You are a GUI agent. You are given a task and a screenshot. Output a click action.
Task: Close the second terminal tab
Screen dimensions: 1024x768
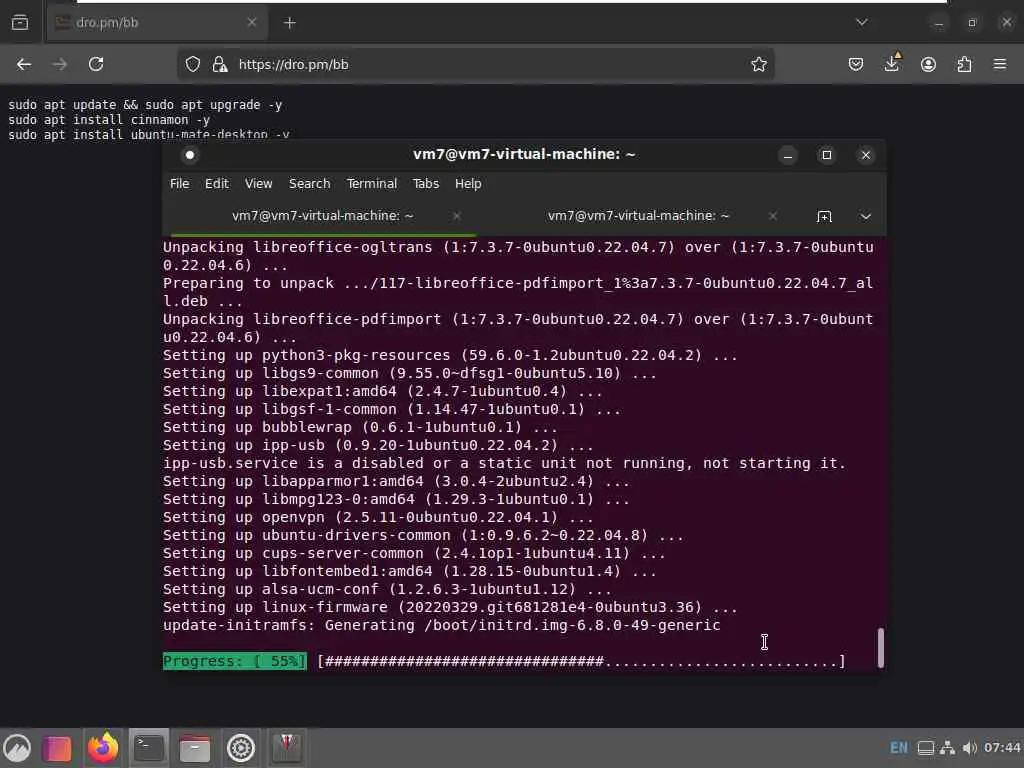point(773,216)
